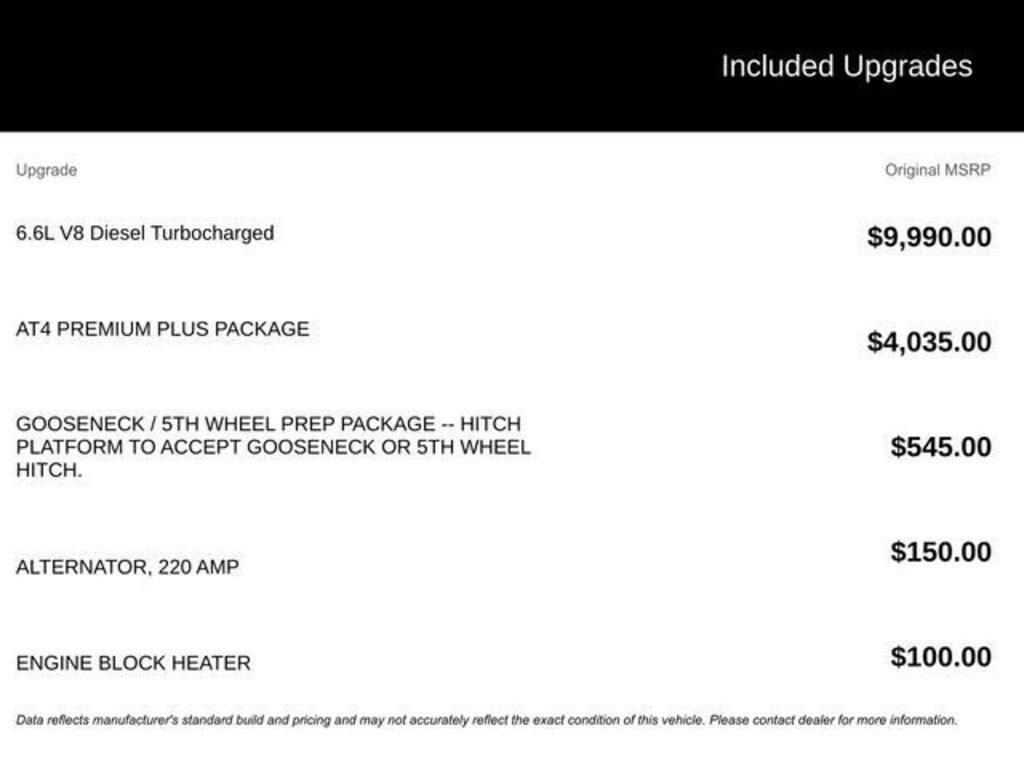
Task: Click the $100.00 price
Action: click(941, 657)
